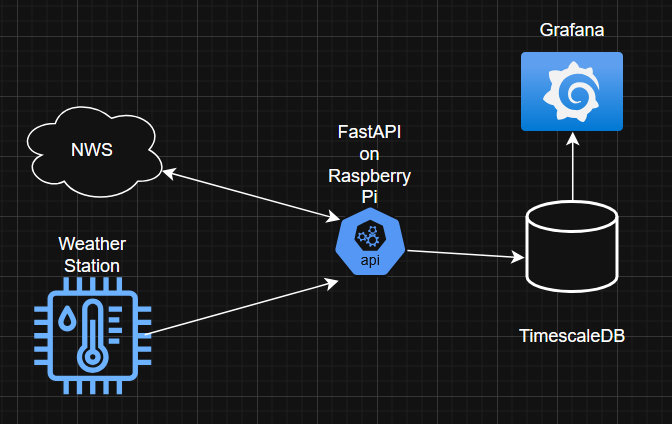Click the Weather Station text label

[x=92, y=255]
